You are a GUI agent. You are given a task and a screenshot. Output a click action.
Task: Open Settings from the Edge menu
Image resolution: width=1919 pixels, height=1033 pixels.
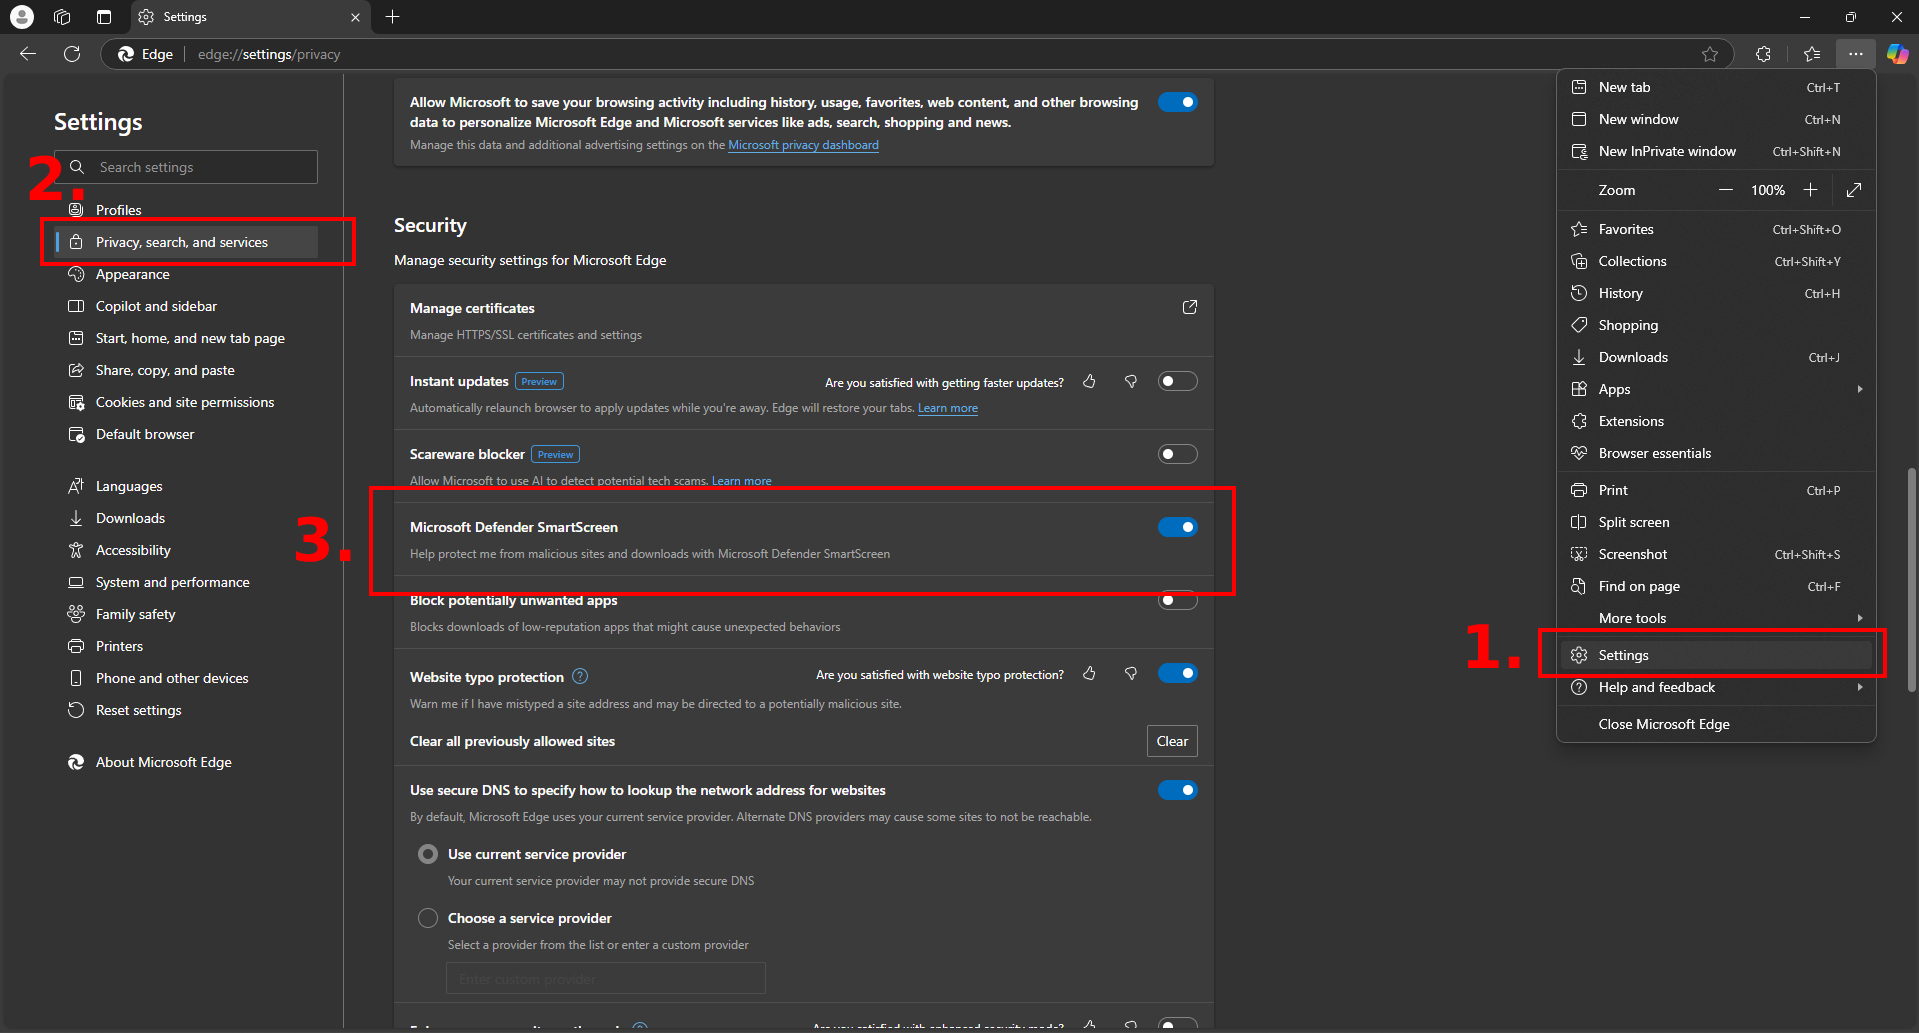click(x=1716, y=655)
